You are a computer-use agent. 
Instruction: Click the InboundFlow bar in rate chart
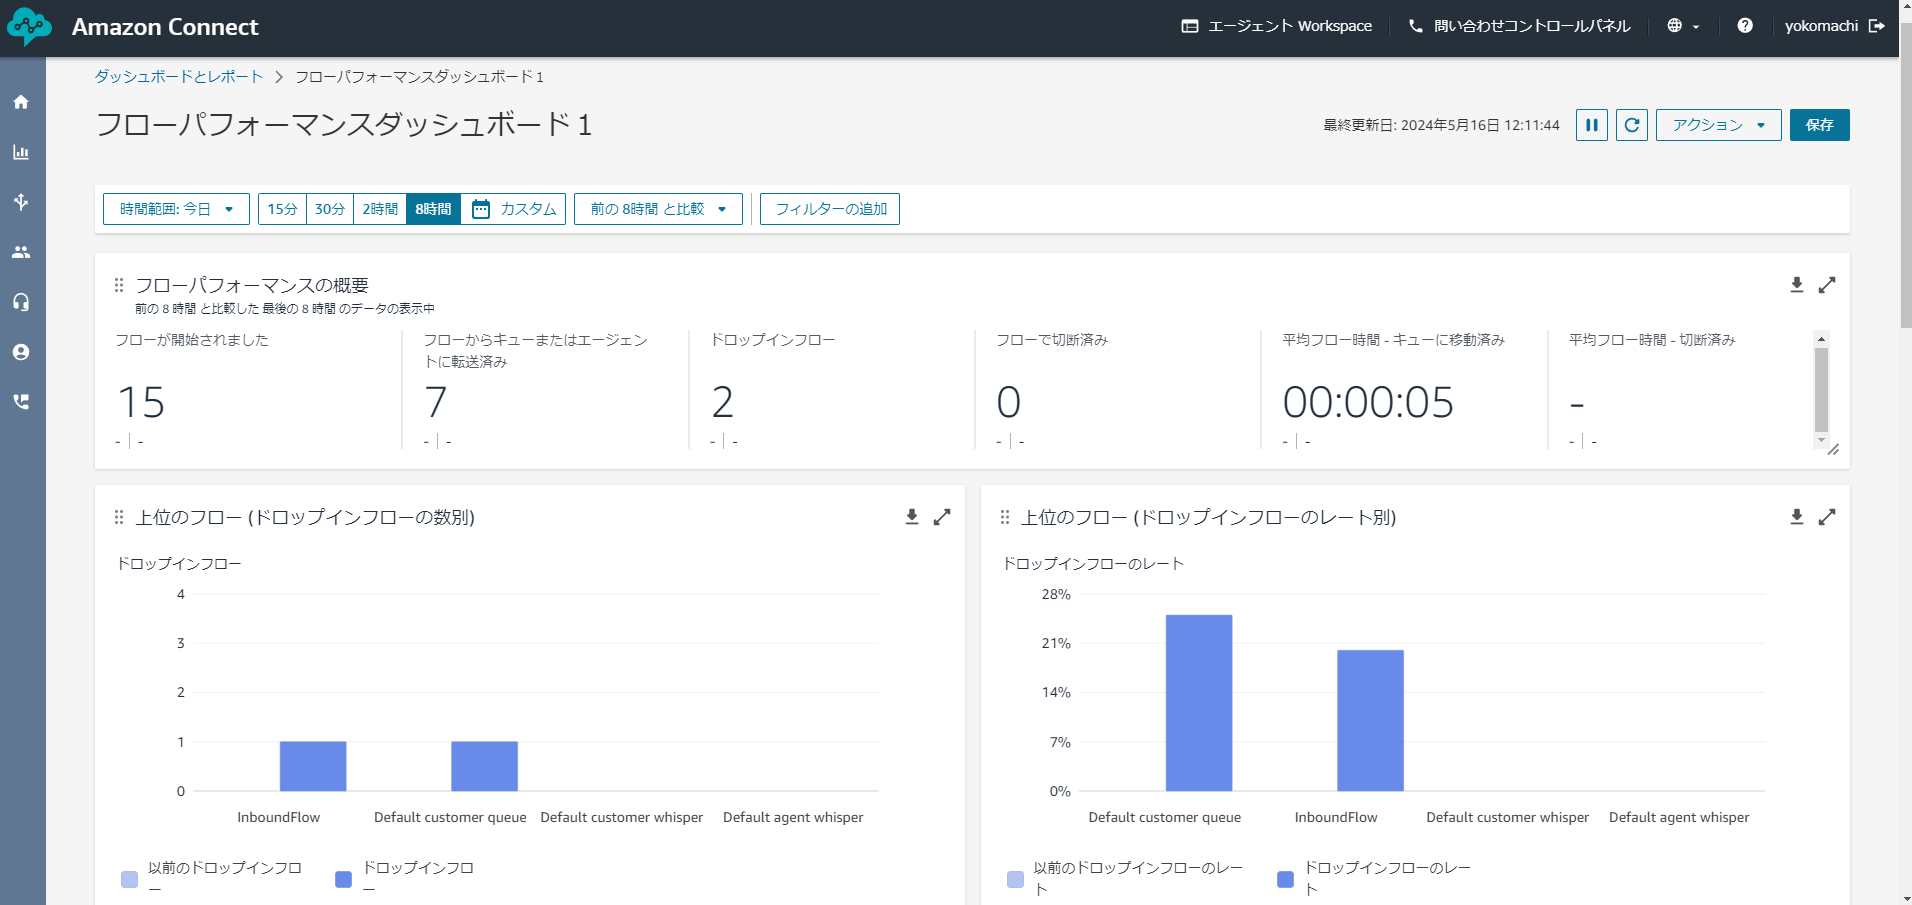tap(1370, 720)
